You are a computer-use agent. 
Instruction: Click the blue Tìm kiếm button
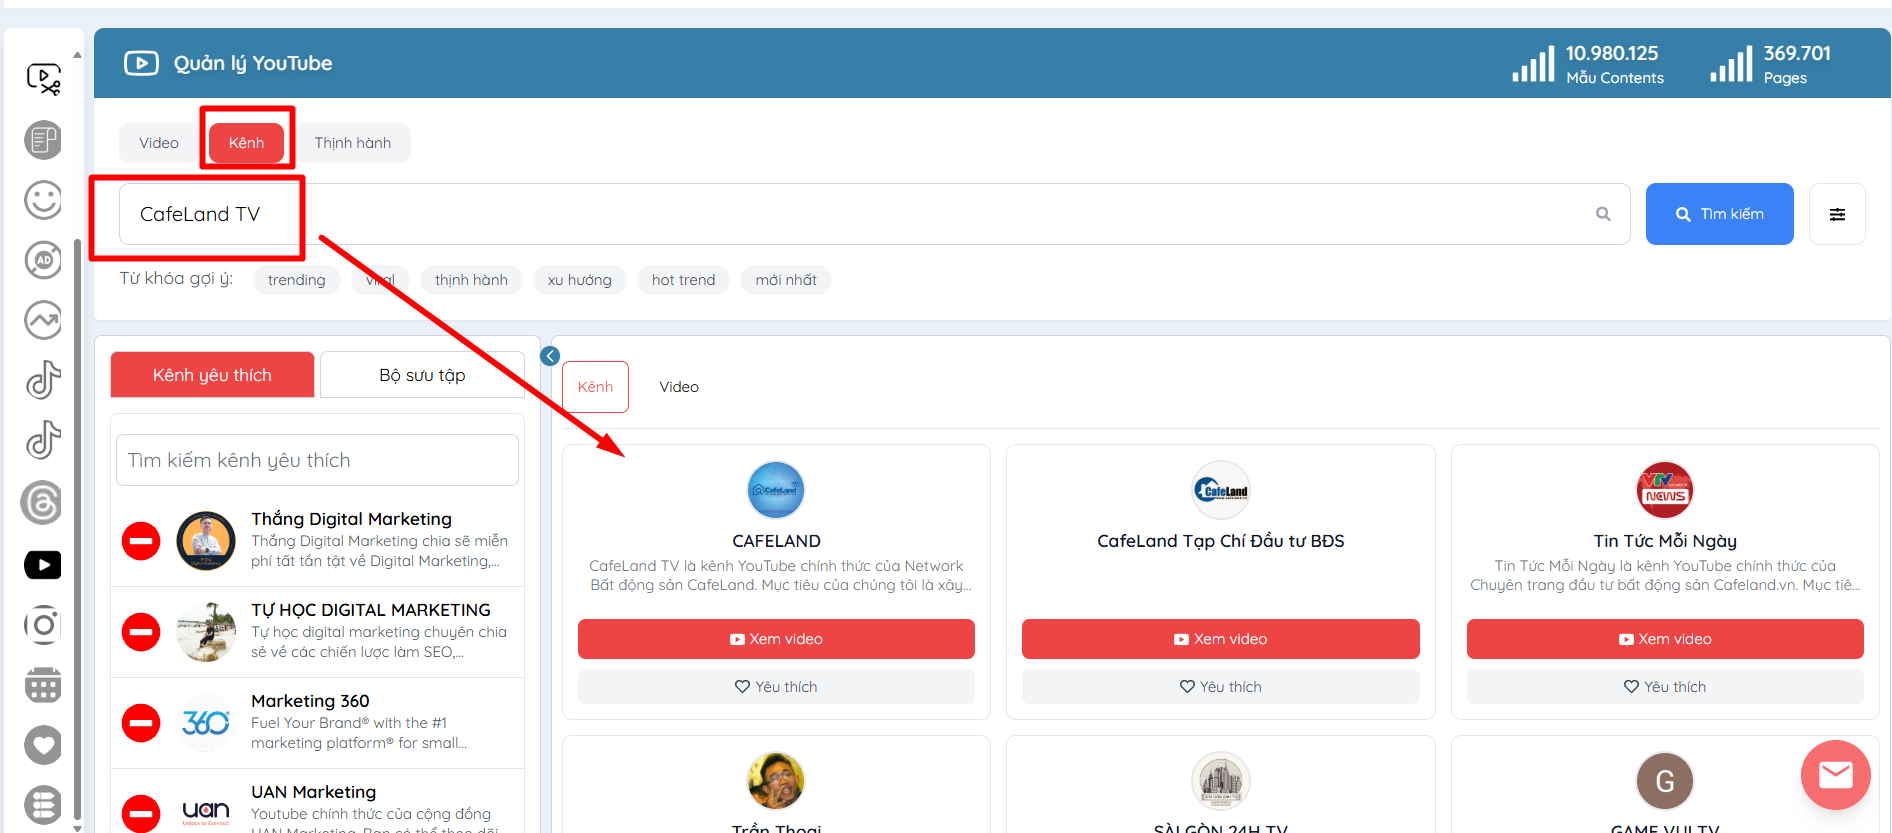(1719, 214)
